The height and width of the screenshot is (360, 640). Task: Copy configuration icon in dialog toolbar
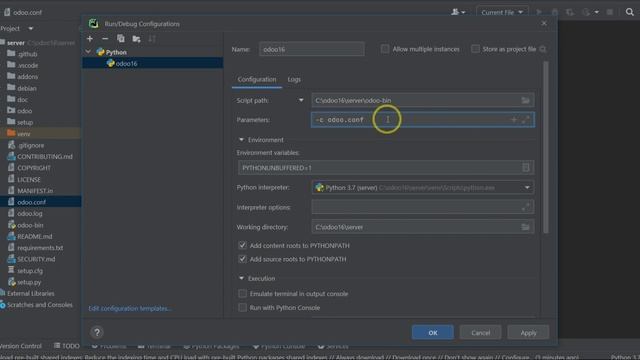pyautogui.click(x=121, y=39)
